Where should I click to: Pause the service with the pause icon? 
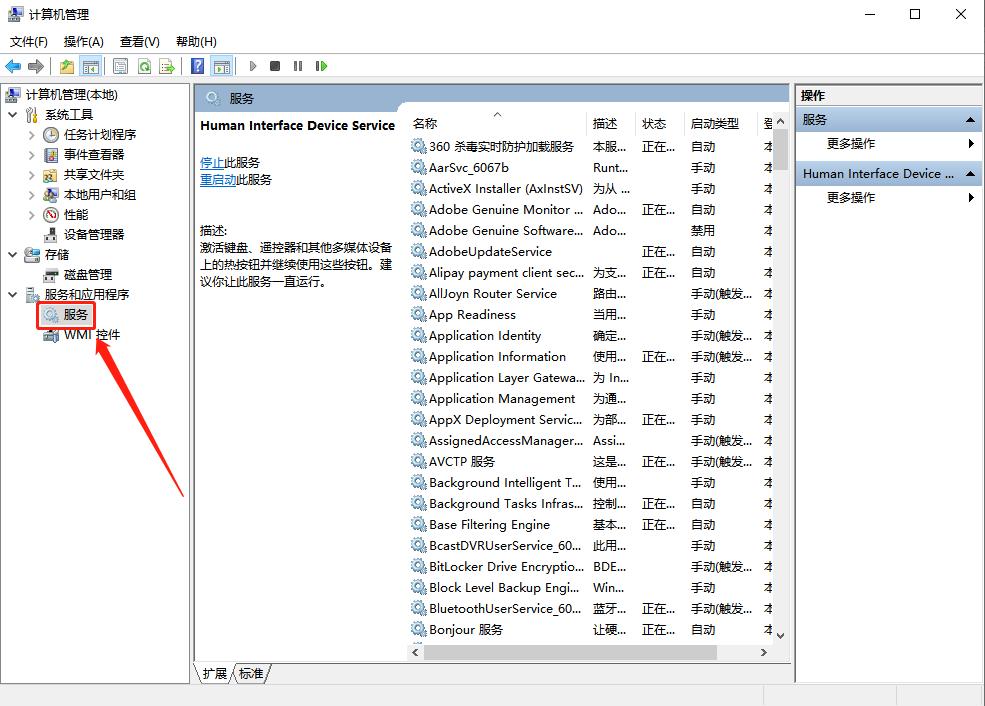299,65
